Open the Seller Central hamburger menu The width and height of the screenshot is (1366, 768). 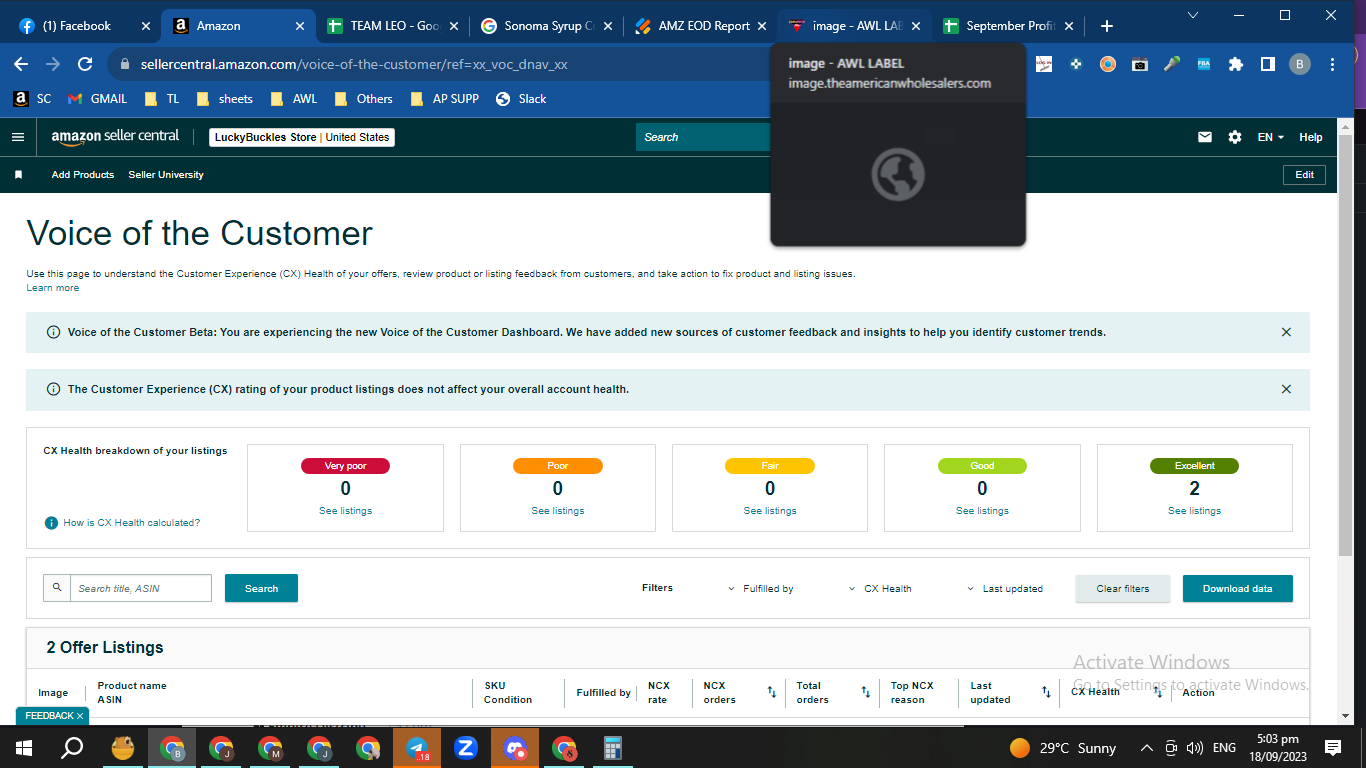coord(18,137)
